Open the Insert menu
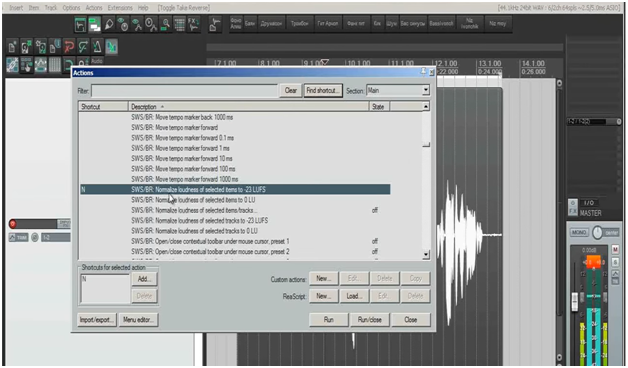Screen dimensions: 628x368 [x=16, y=8]
